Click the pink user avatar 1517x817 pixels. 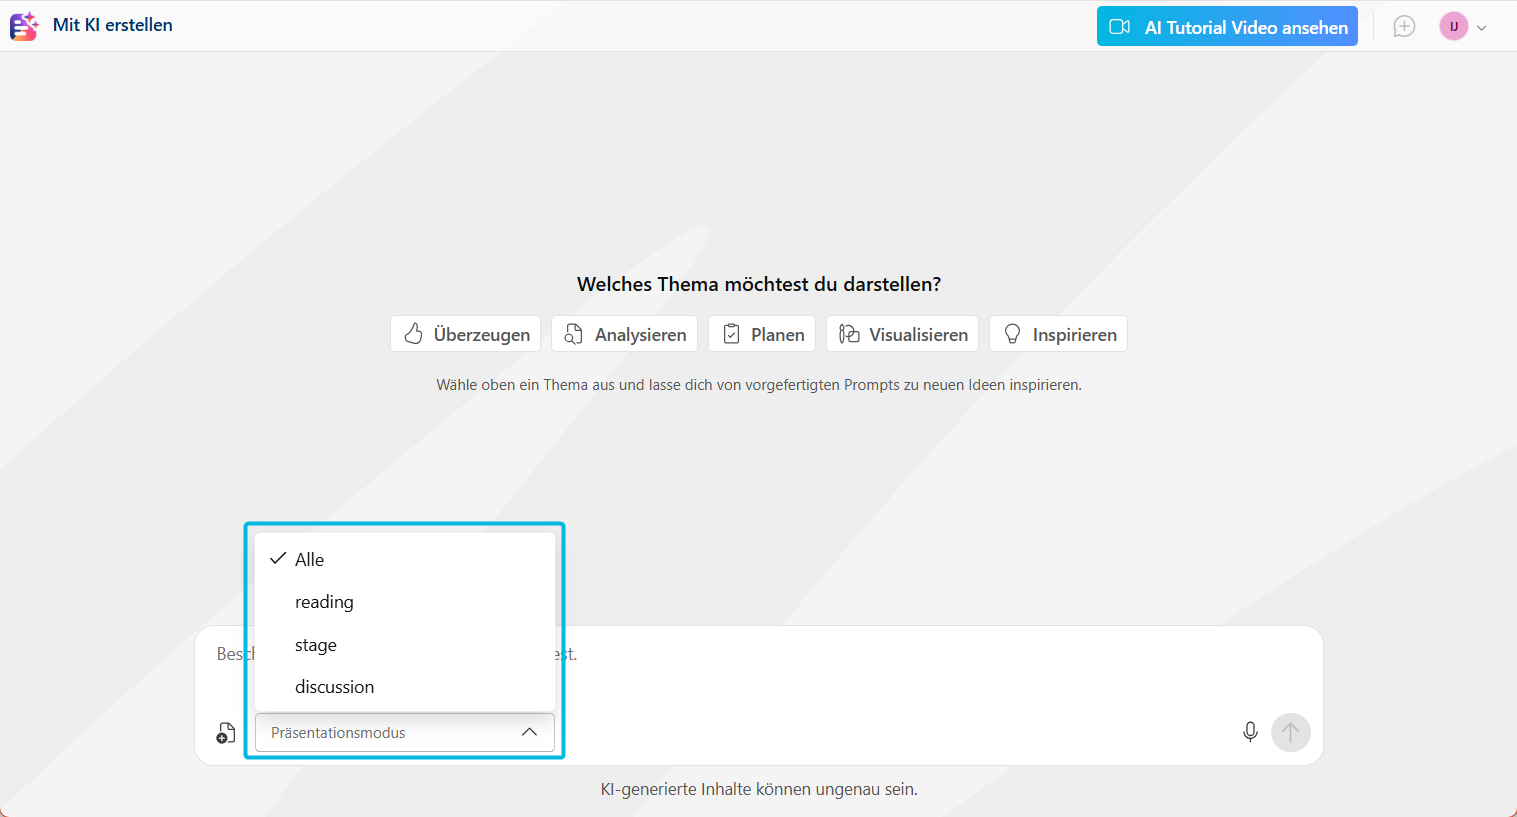pos(1453,27)
